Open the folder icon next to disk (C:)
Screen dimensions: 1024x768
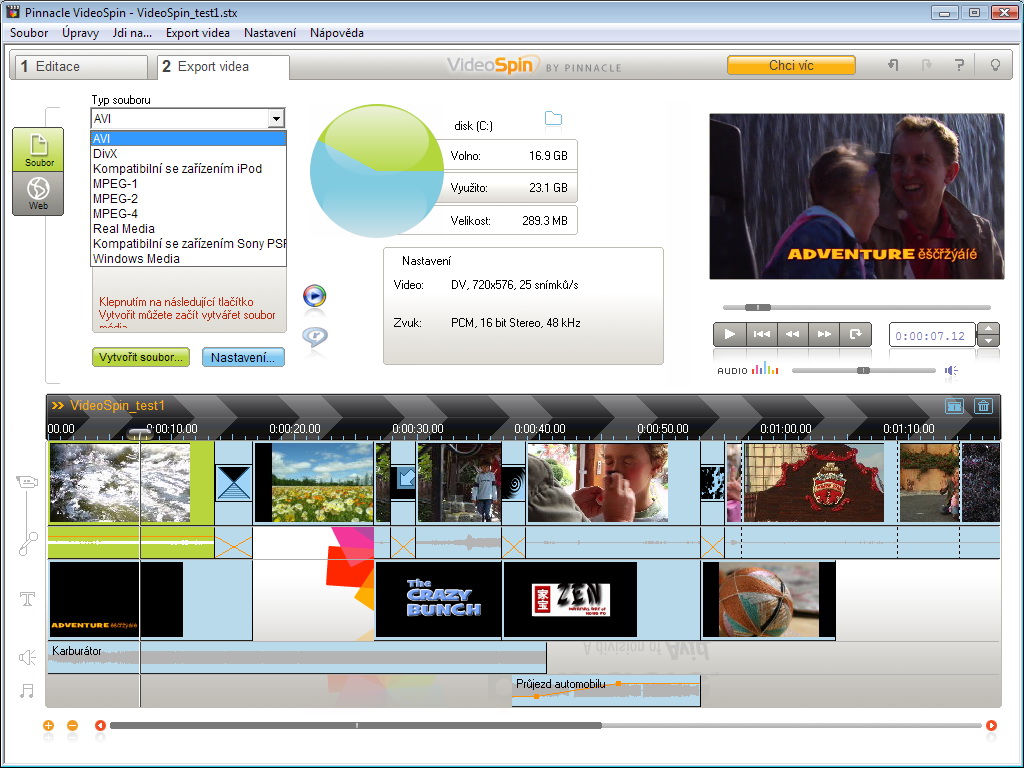tap(554, 118)
